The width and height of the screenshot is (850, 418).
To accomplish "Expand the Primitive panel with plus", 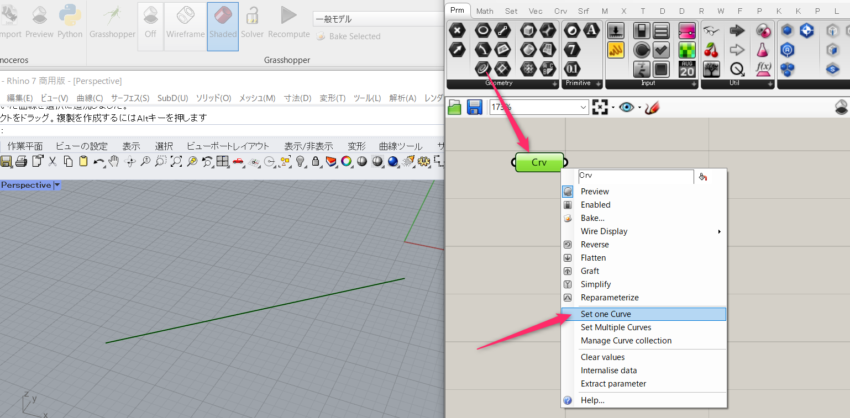I will [x=597, y=85].
